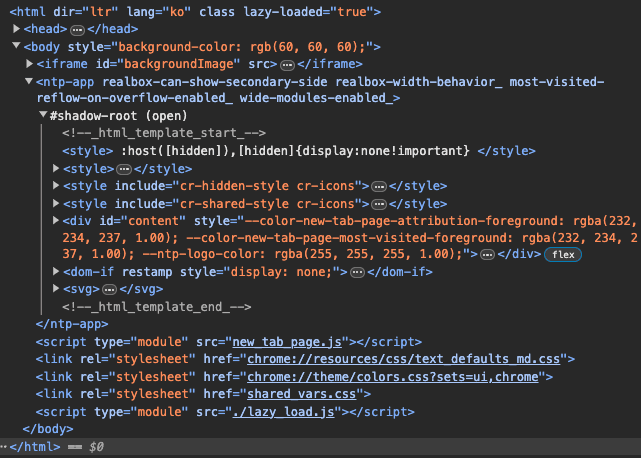This screenshot has width=641, height=458.
Task: Expand the div with id content
Action: (x=56, y=220)
